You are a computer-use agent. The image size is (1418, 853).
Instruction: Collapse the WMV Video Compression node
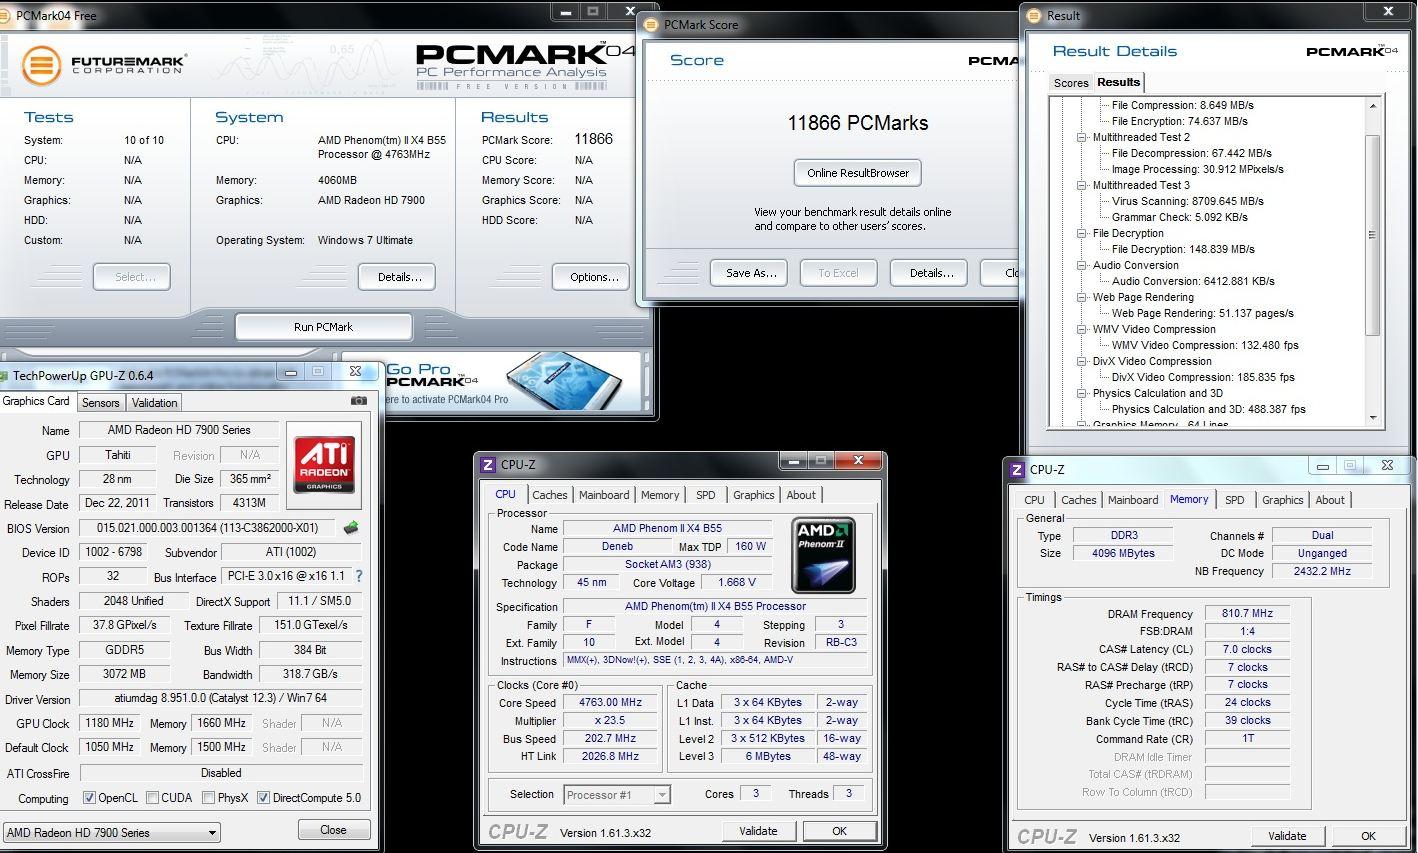pyautogui.click(x=1082, y=329)
